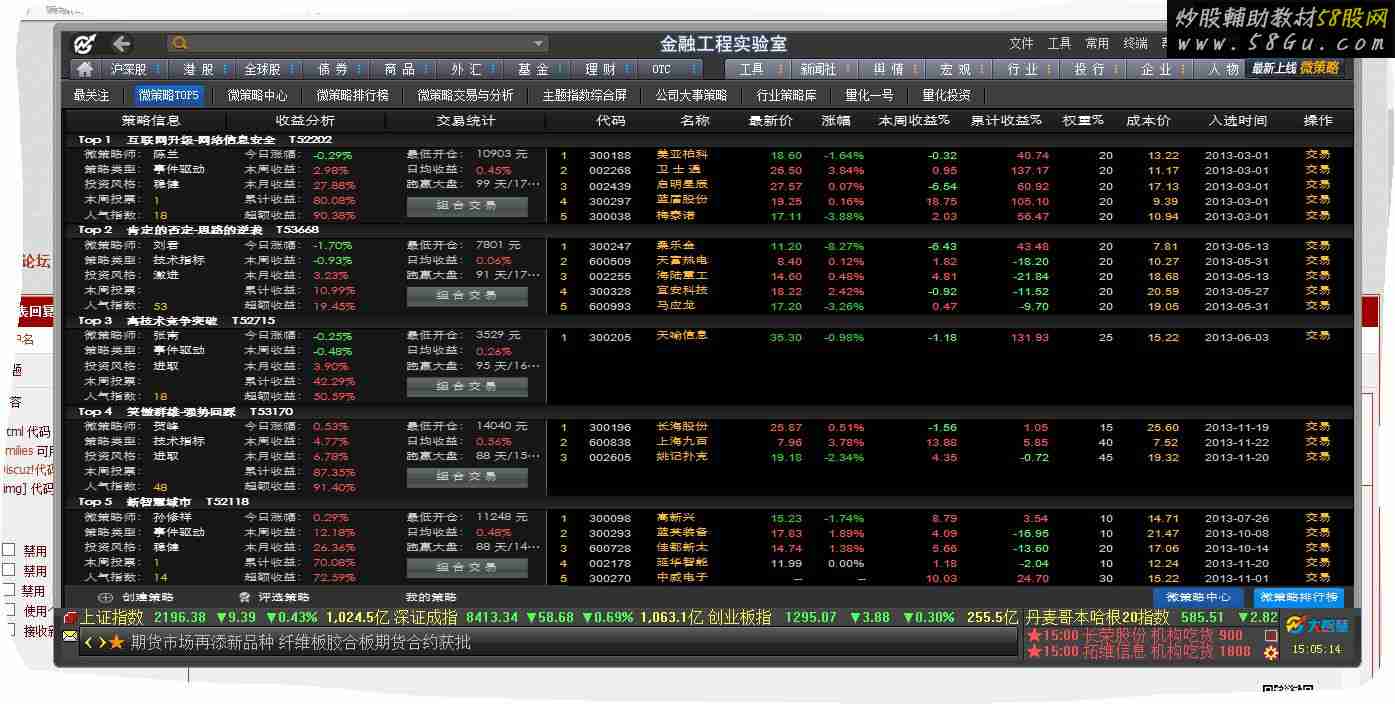Screen dimensions: 1395x704
Task: Click stock name 马应龙
Action: 675,306
